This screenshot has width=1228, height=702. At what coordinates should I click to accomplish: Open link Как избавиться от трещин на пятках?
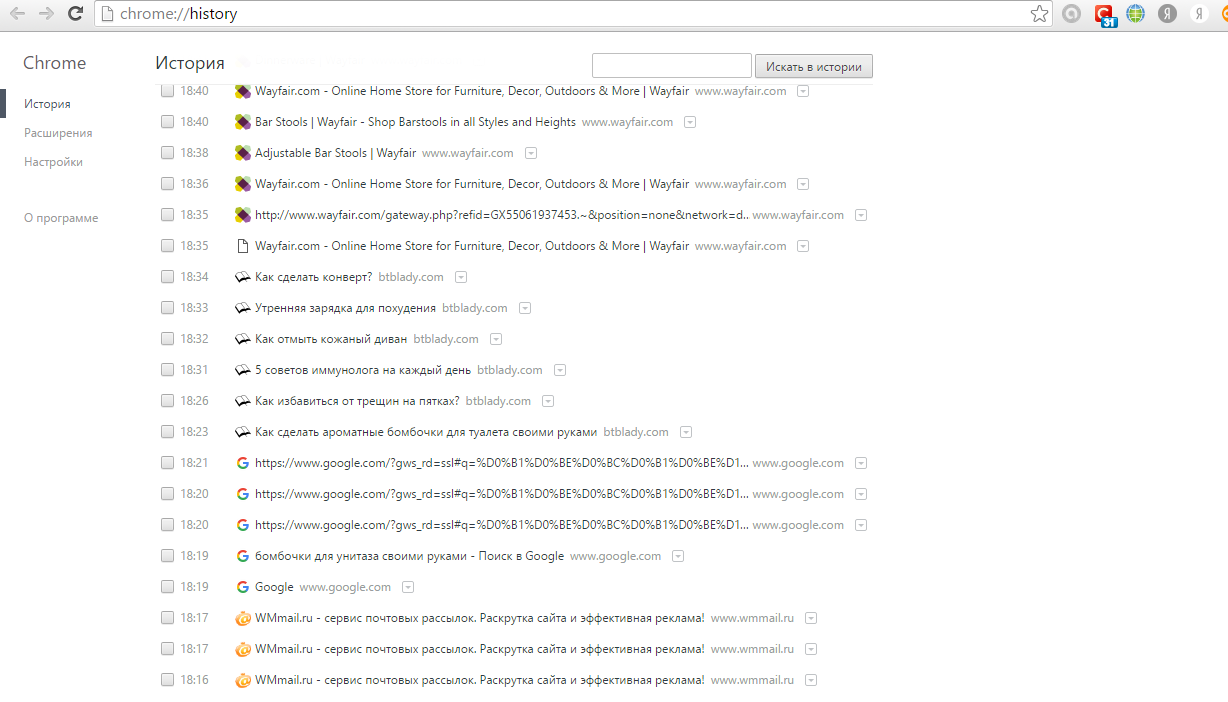pyautogui.click(x=357, y=401)
